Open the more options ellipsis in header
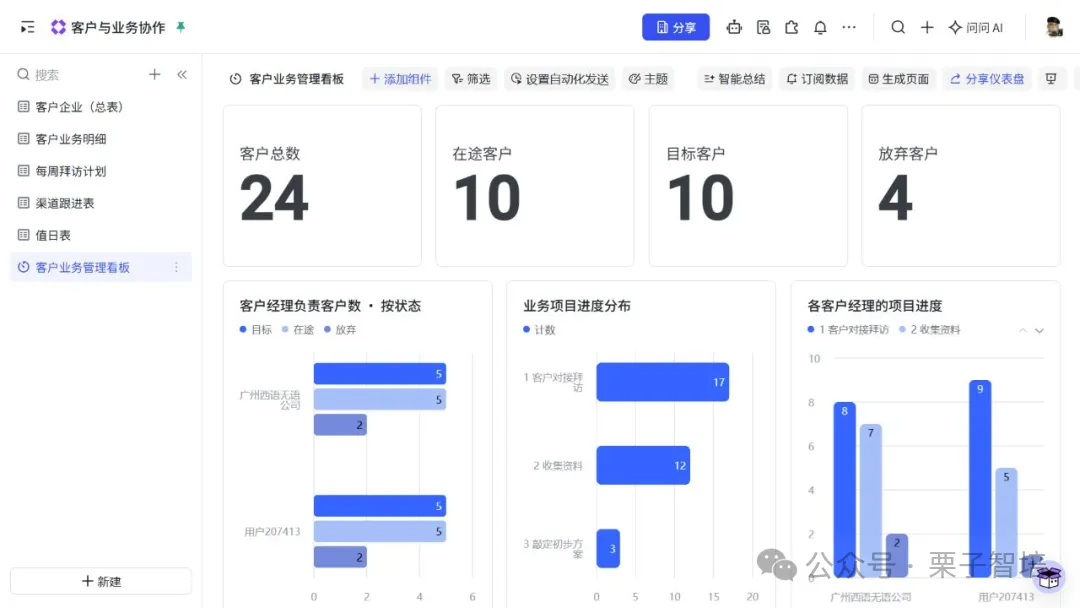1080x608 pixels. [x=849, y=28]
